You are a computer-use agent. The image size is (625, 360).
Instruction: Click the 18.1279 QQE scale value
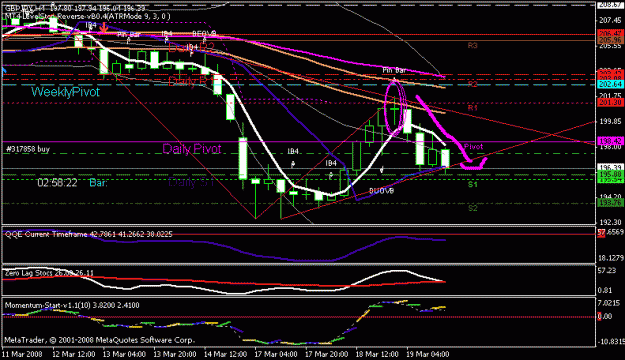coord(610,258)
